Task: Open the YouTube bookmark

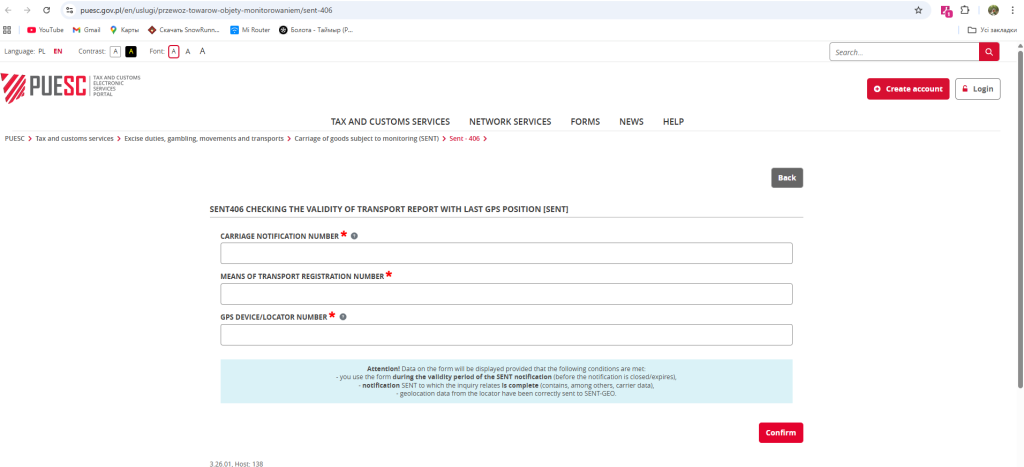Action: coord(45,29)
